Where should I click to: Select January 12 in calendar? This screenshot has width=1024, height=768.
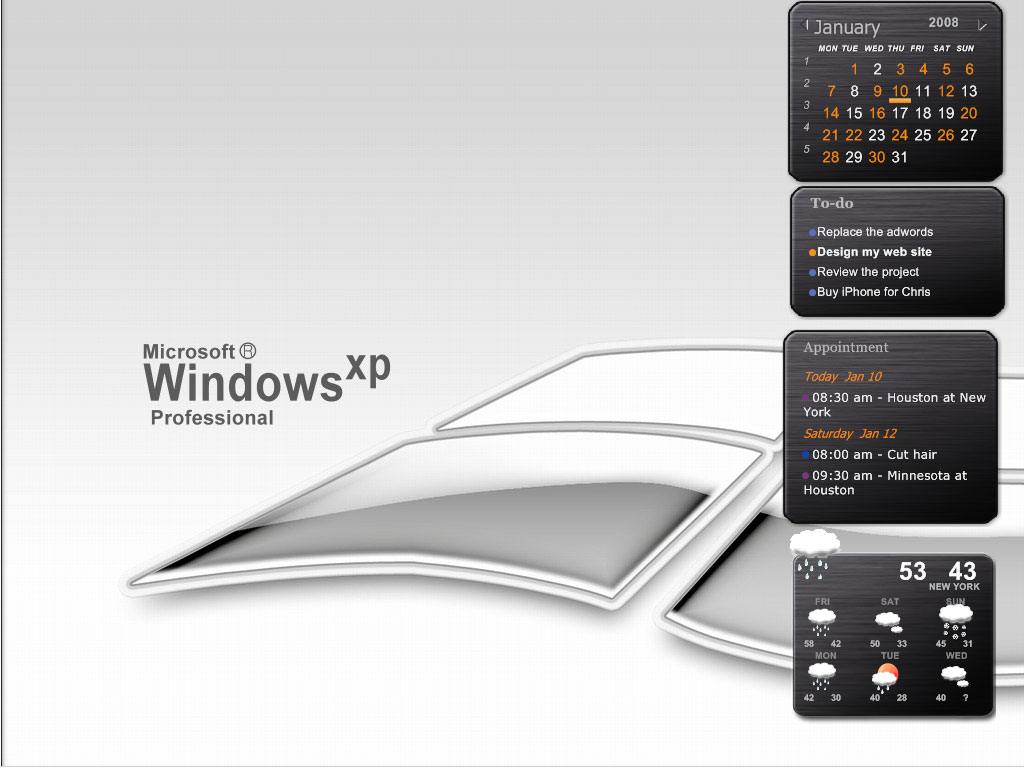tap(946, 91)
